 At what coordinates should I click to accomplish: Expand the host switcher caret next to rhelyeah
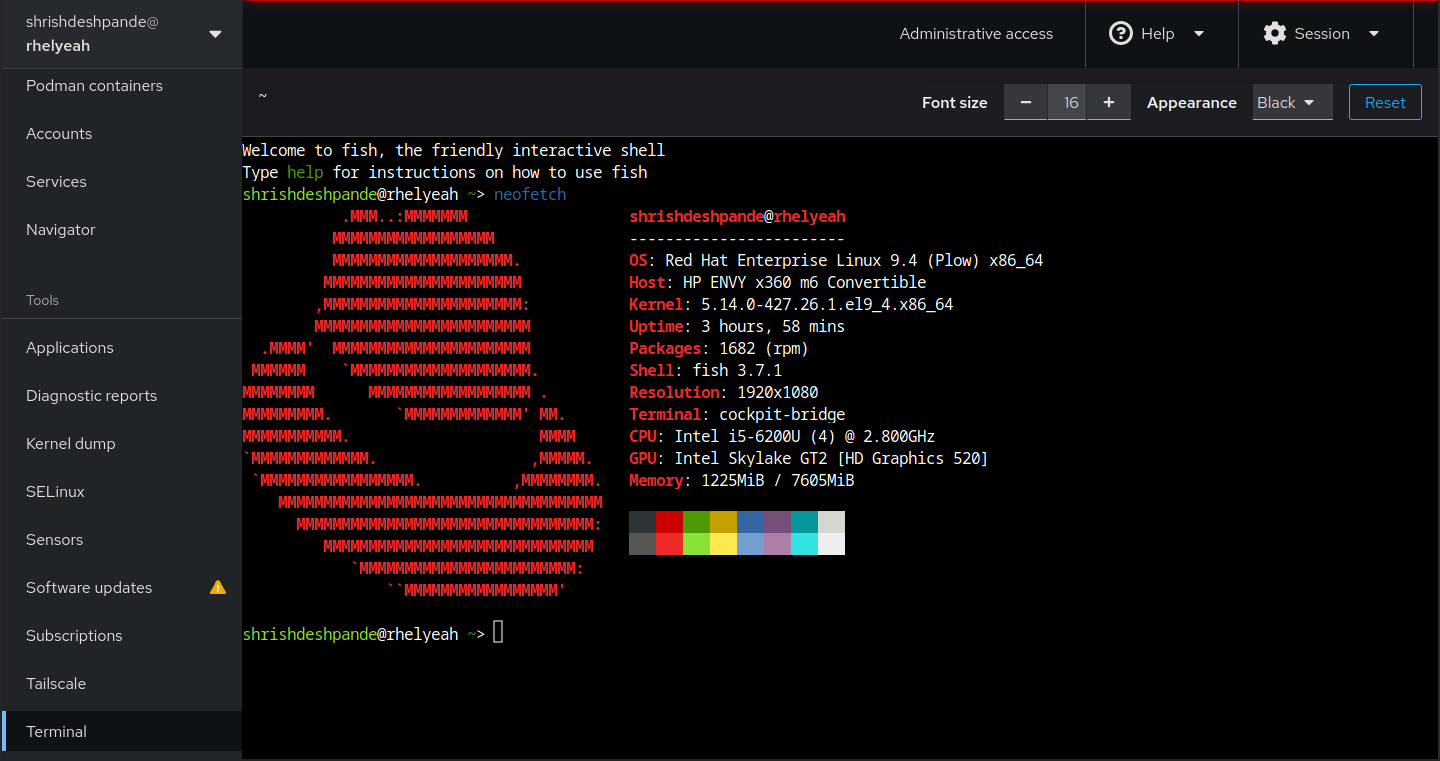coord(215,34)
